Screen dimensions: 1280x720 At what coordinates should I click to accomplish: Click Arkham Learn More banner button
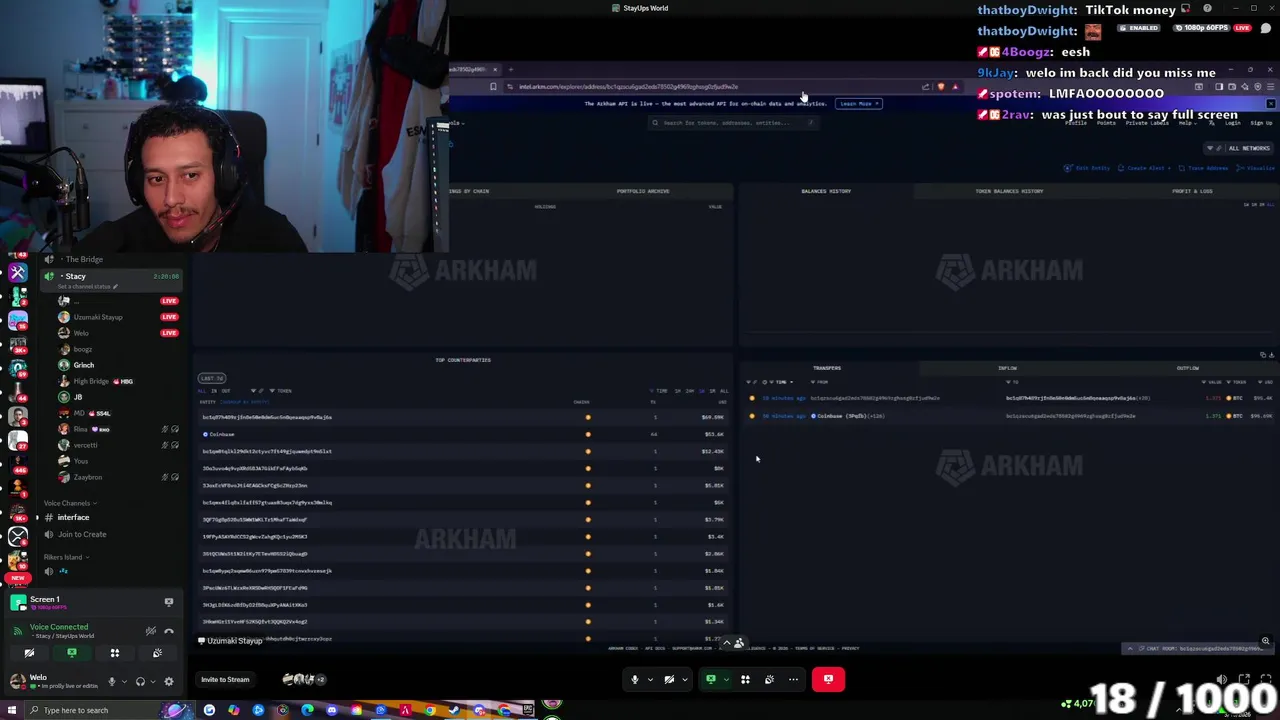tap(859, 104)
